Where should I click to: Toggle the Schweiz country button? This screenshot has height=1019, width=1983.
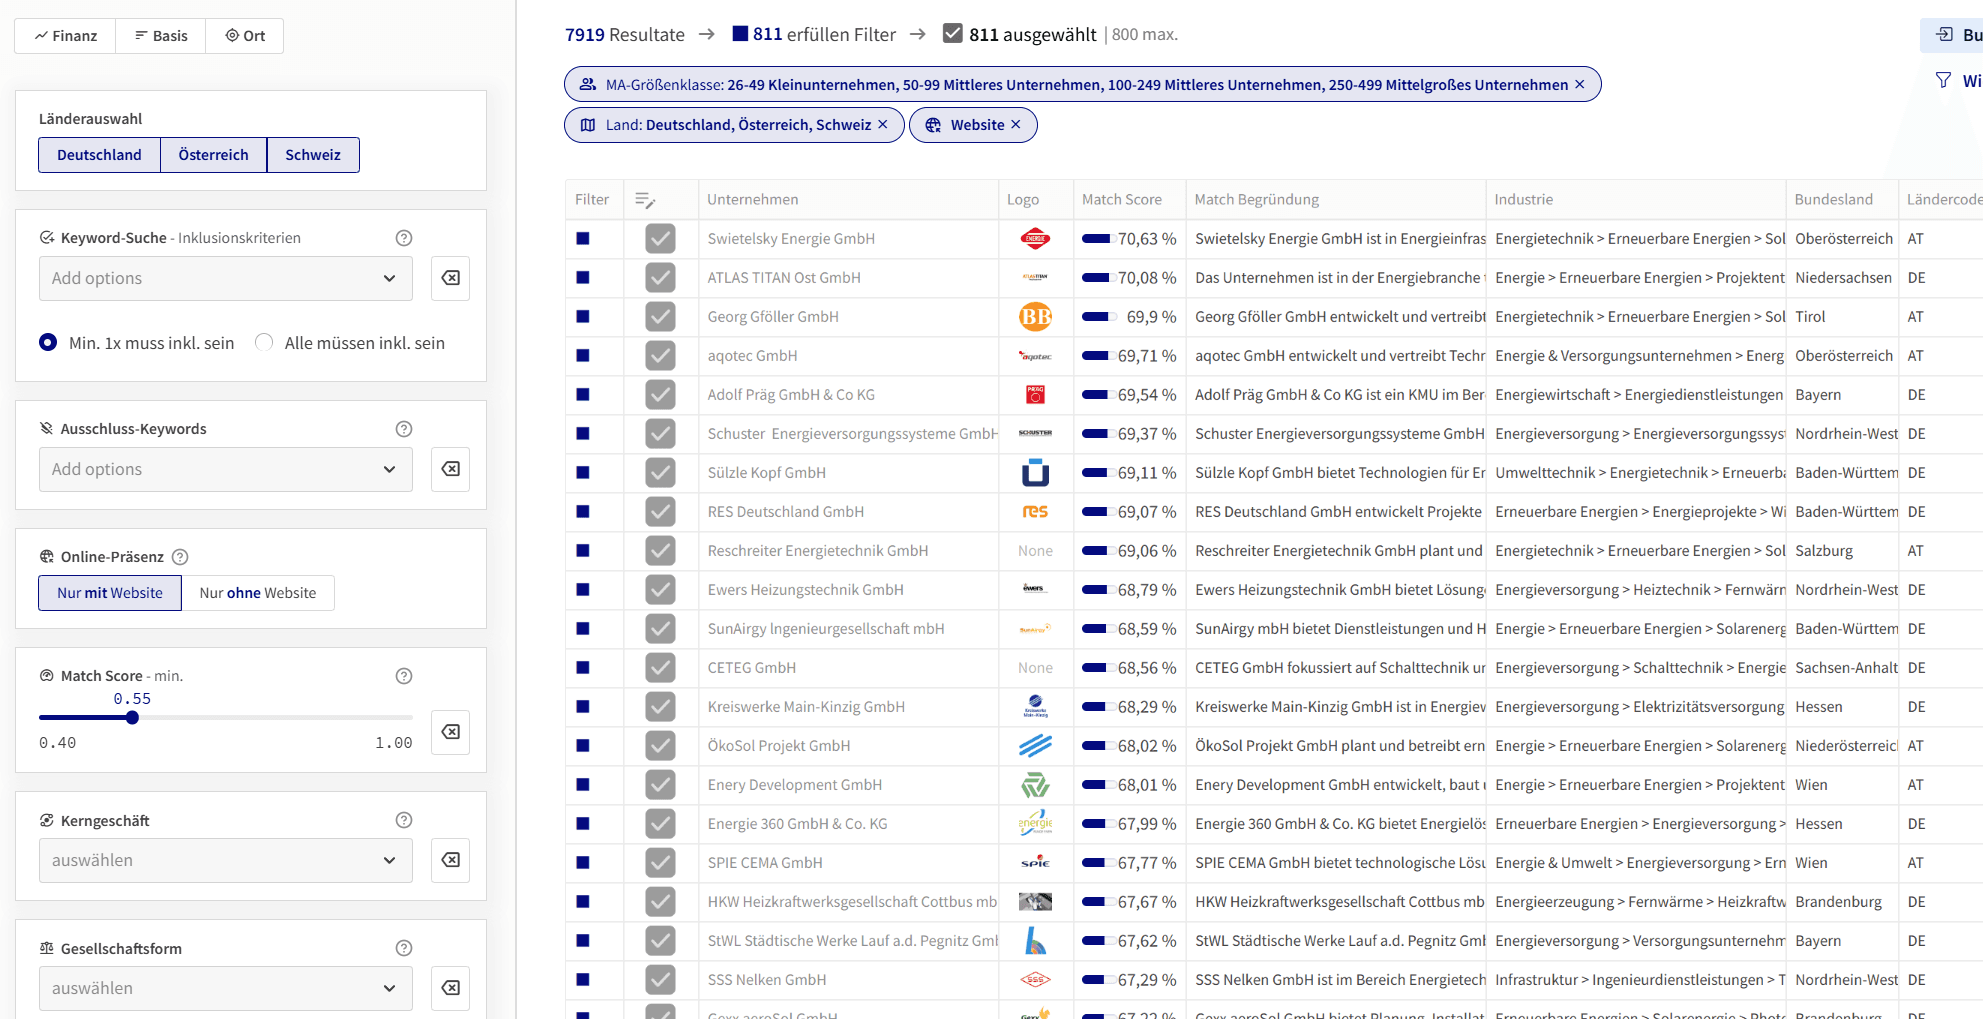click(313, 155)
